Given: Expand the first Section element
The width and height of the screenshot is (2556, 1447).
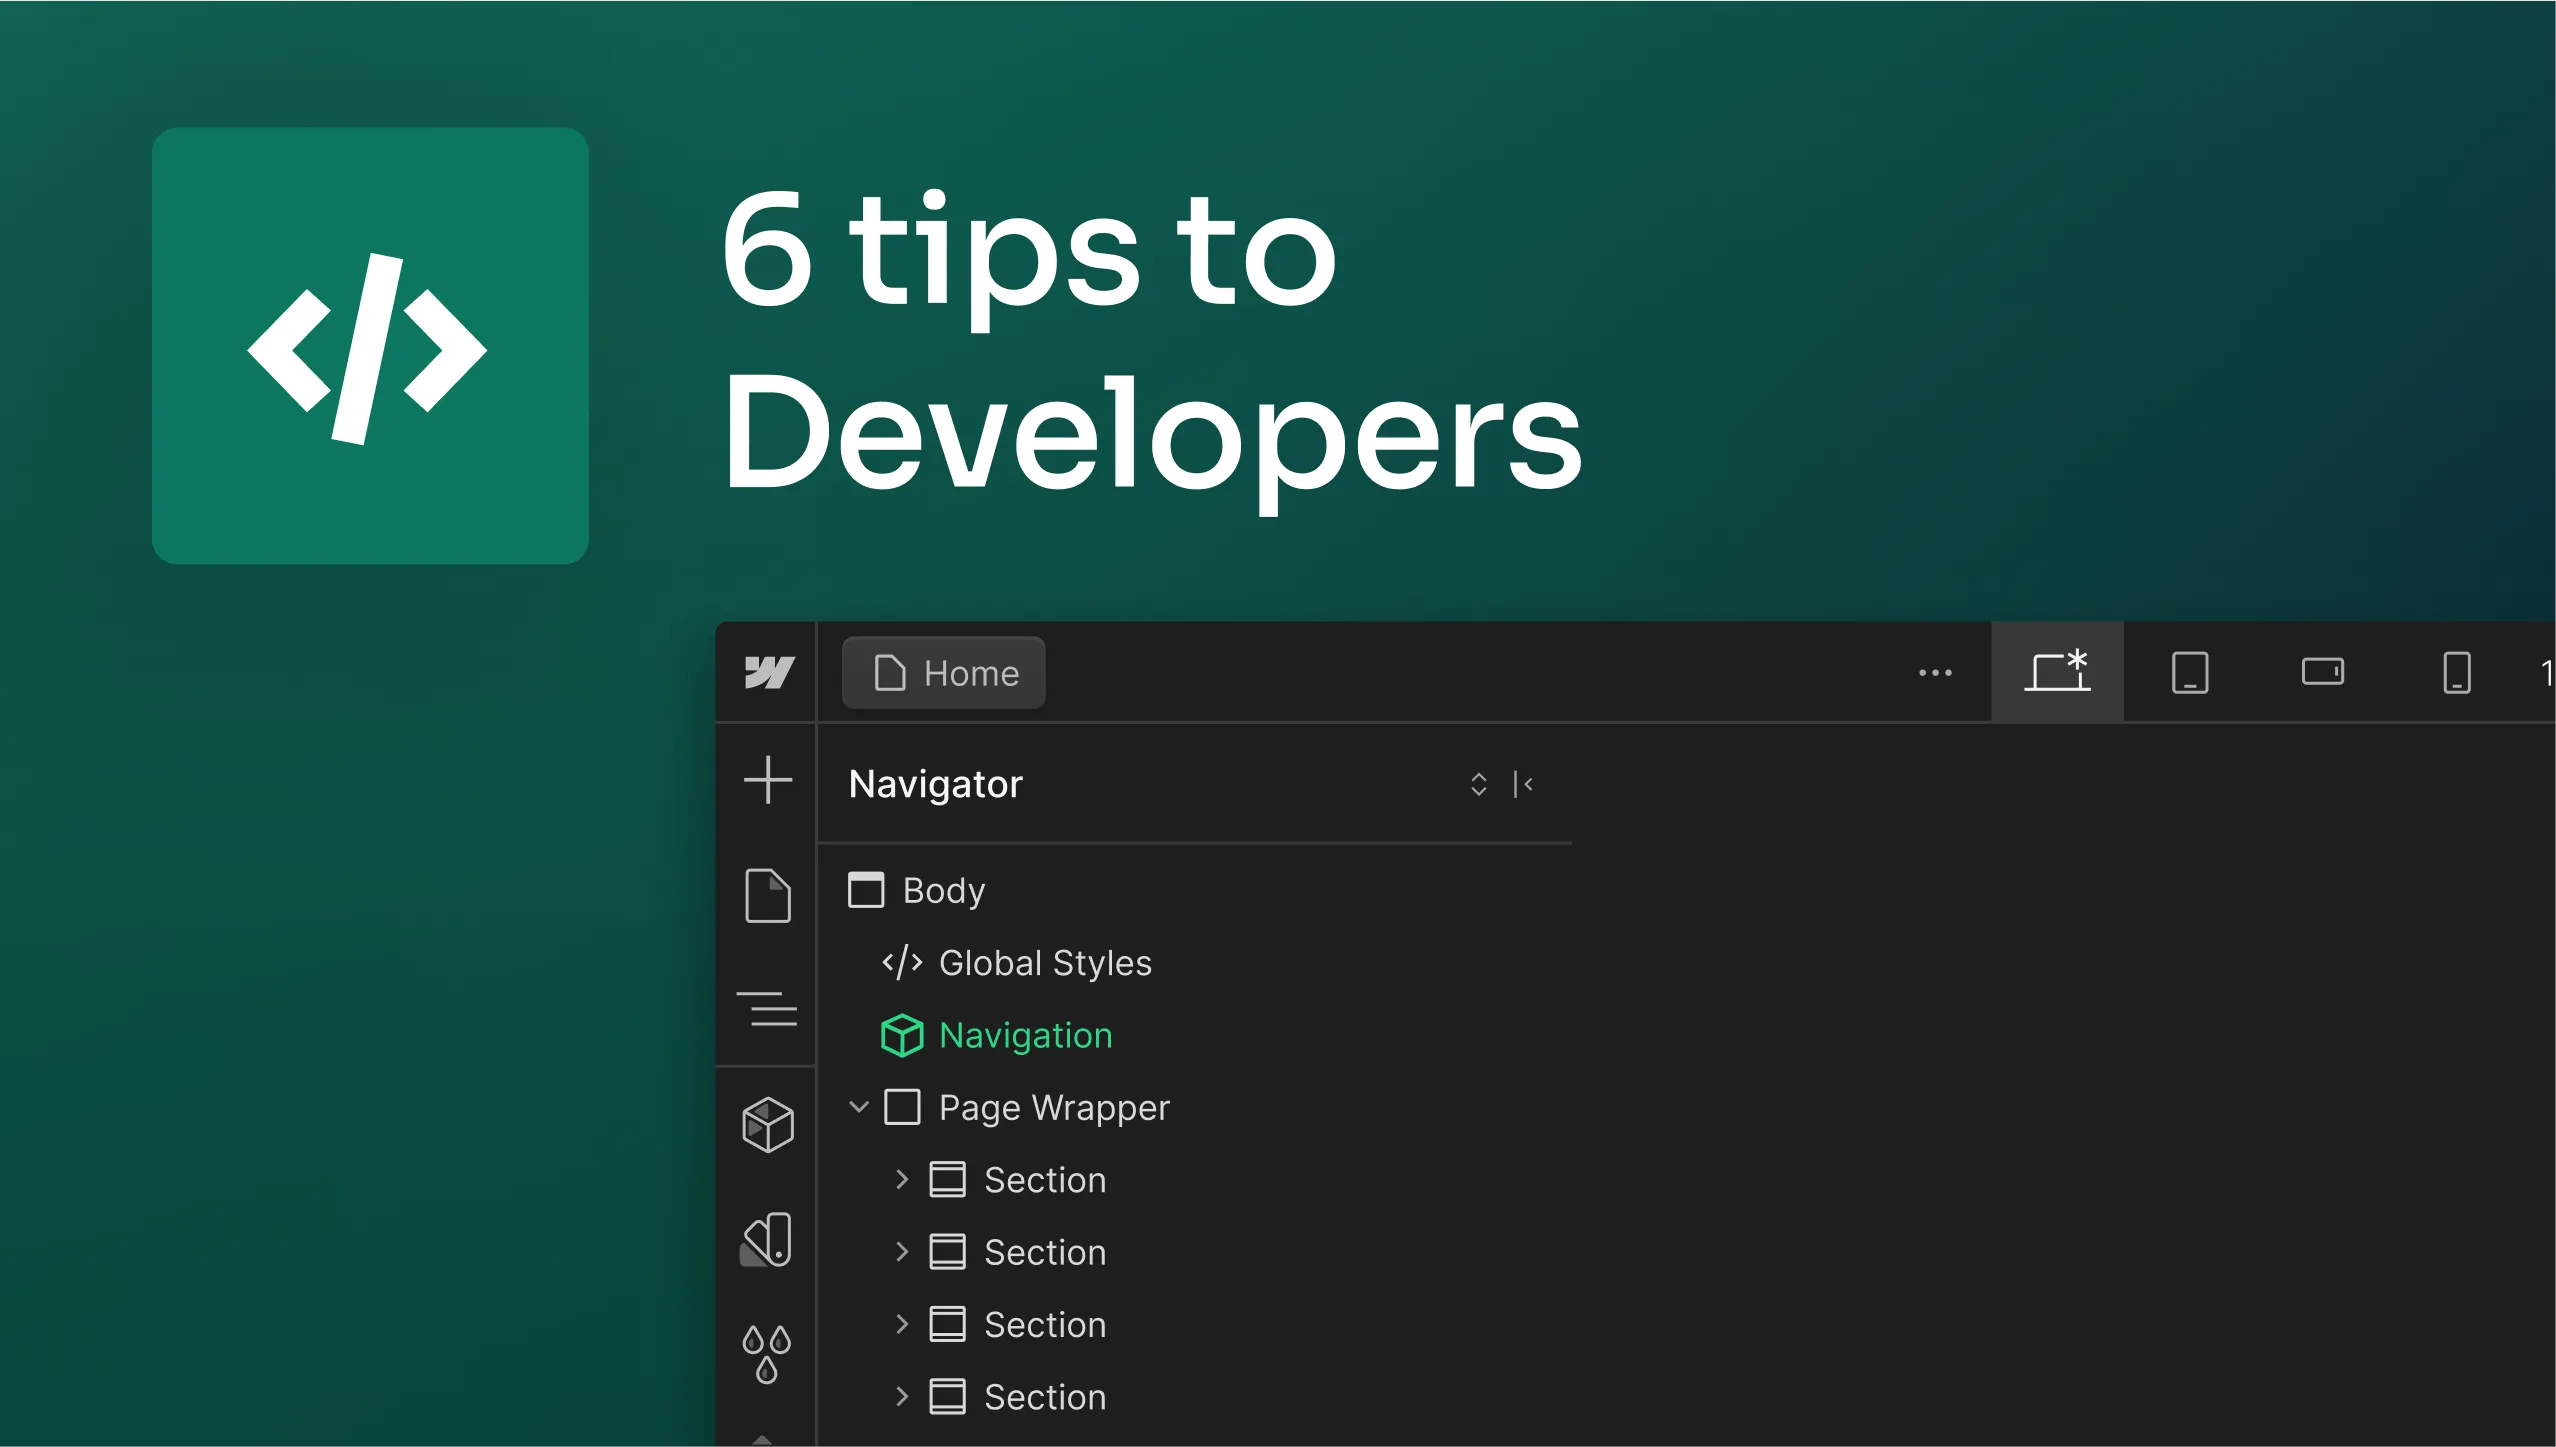Looking at the screenshot, I should point(901,1180).
